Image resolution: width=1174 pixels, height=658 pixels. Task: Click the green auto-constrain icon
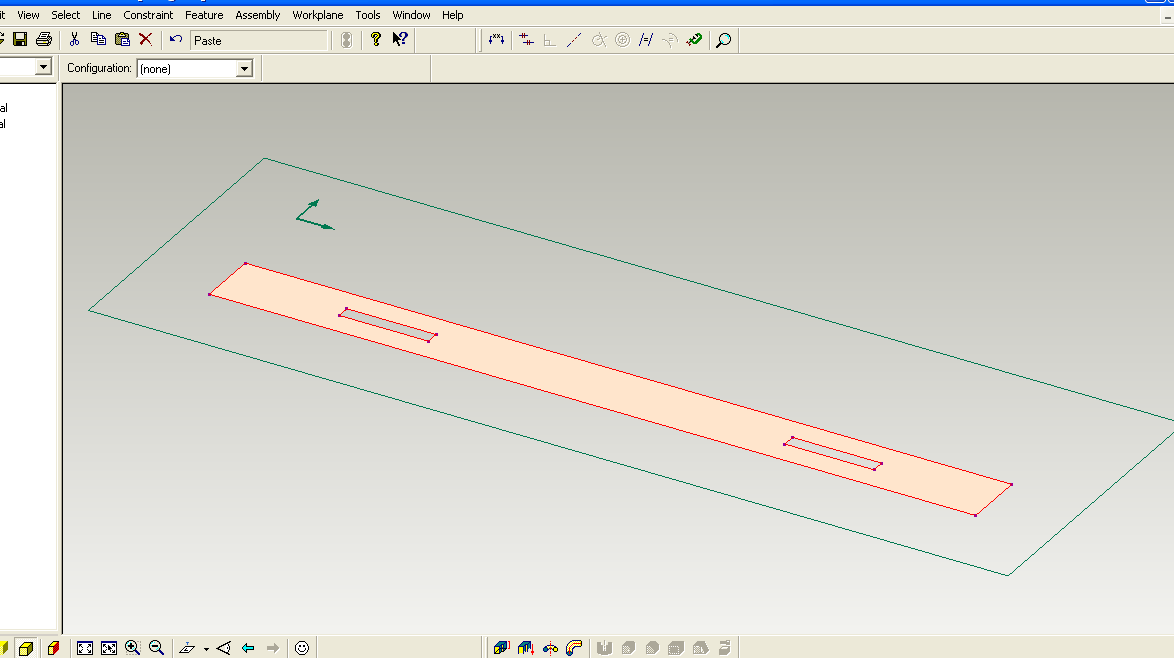694,40
